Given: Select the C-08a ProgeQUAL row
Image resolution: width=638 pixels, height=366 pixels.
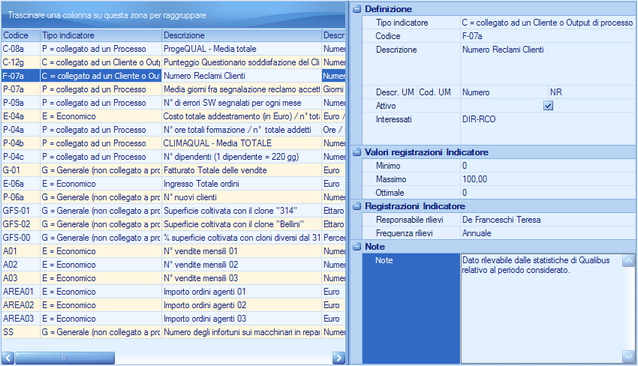Looking at the screenshot, I should pos(173,49).
